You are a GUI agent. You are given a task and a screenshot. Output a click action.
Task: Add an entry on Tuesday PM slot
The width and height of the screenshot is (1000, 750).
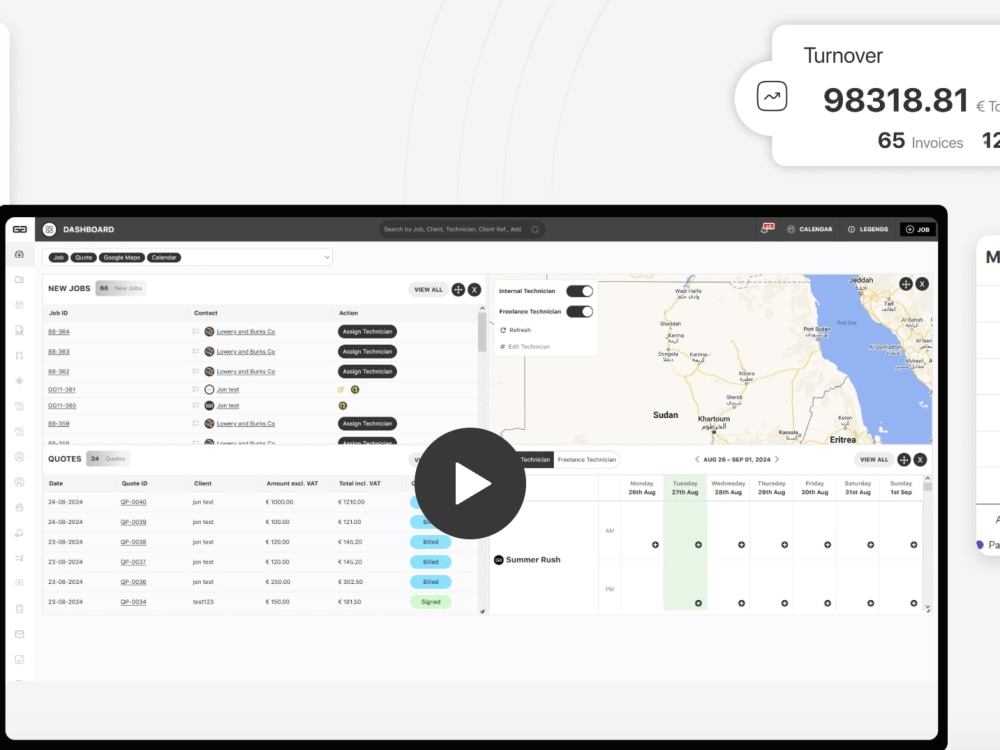(x=698, y=603)
